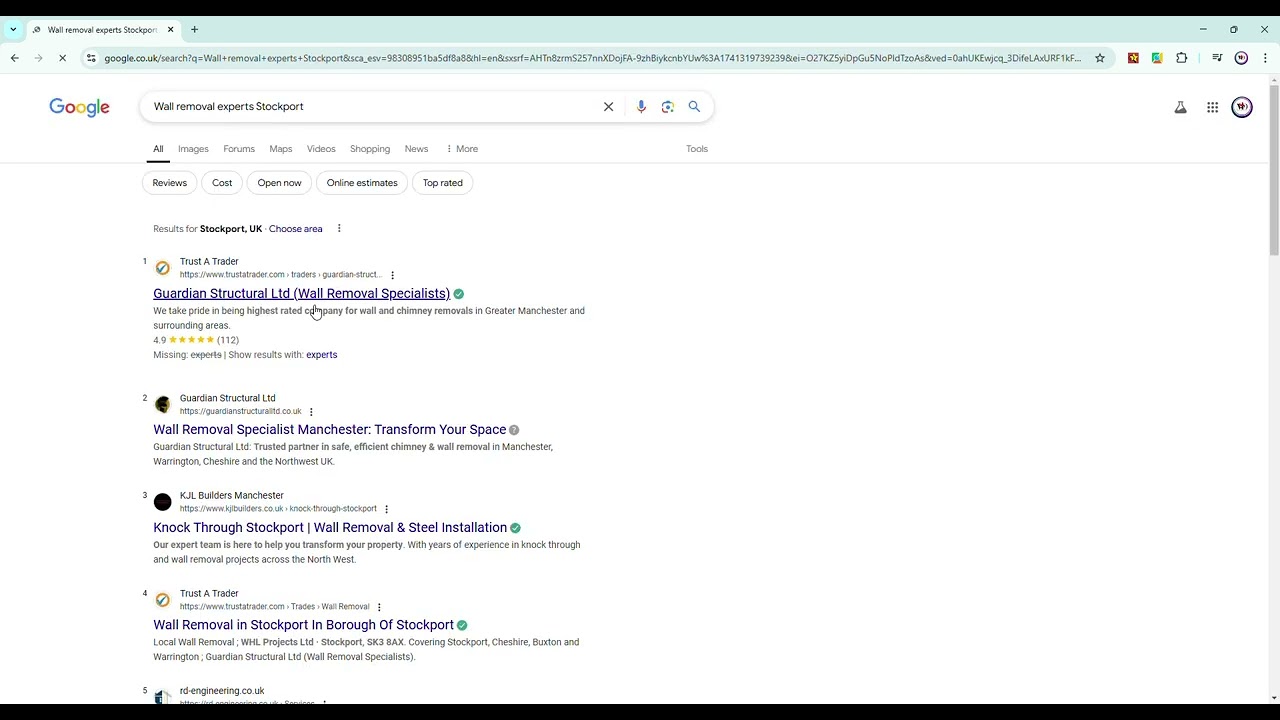Close the Wall removal experts Stockport tab
Viewport: 1280px width, 720px height.
pyautogui.click(x=170, y=30)
